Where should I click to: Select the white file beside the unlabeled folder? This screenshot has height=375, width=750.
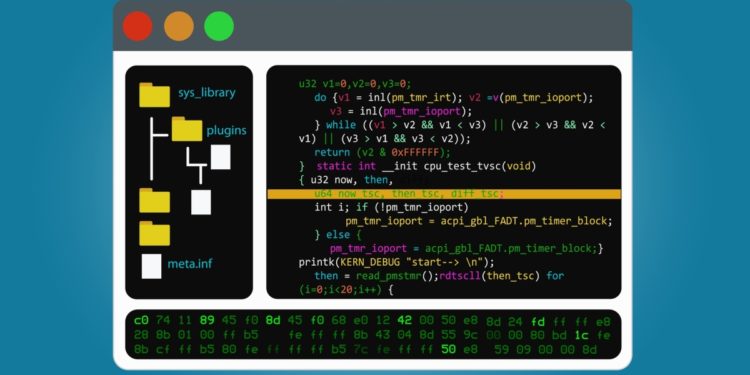(x=201, y=202)
